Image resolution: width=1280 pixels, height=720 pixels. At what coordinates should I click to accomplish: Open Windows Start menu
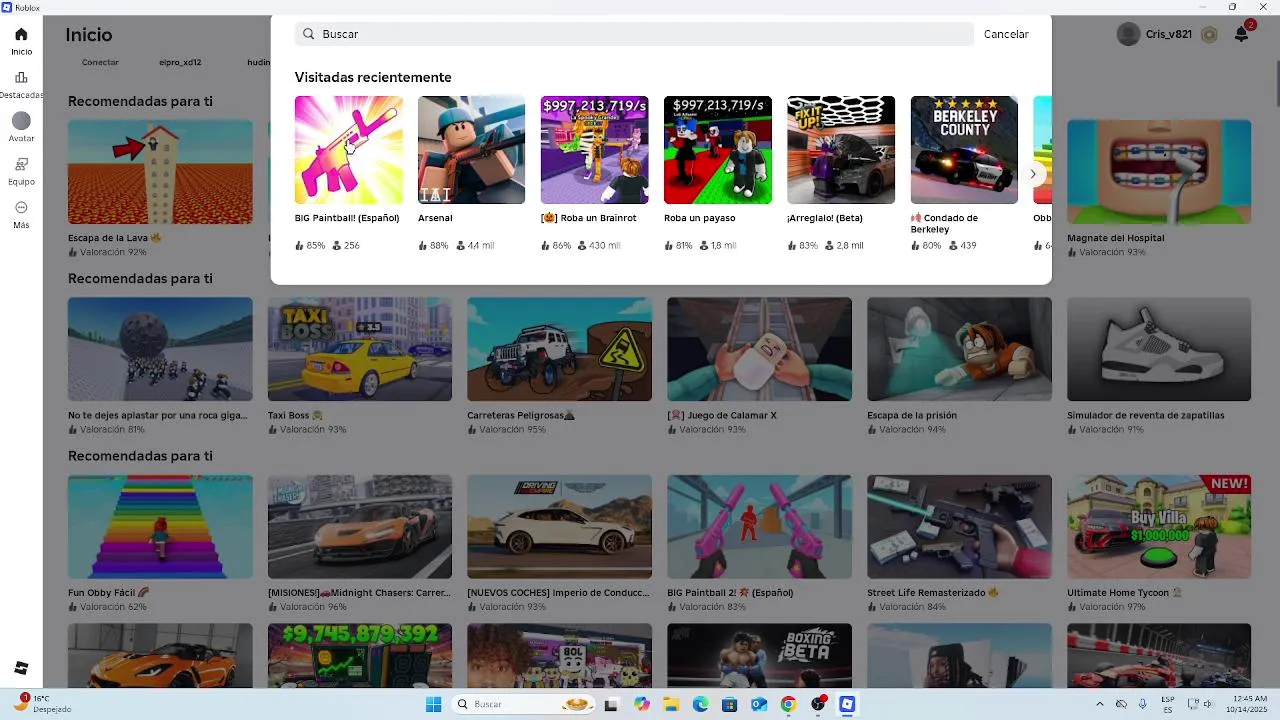433,704
